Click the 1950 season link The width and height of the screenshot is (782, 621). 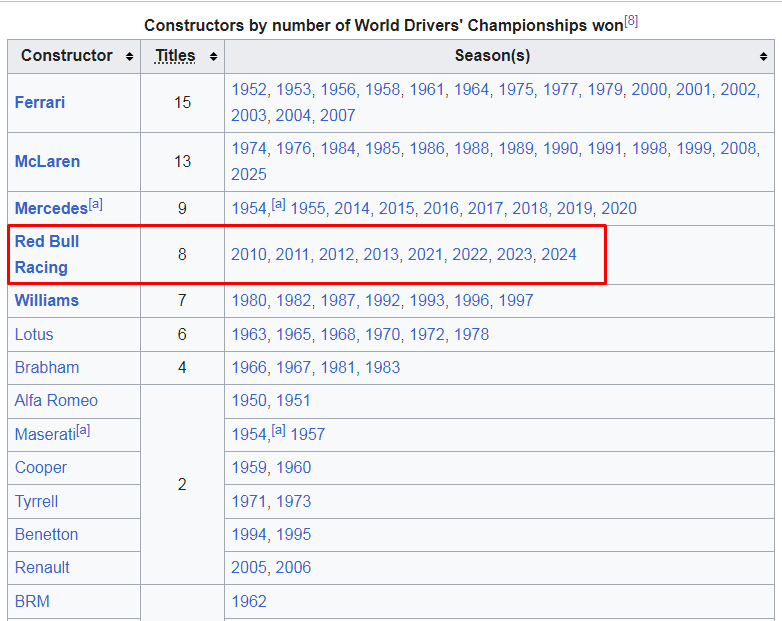(249, 400)
